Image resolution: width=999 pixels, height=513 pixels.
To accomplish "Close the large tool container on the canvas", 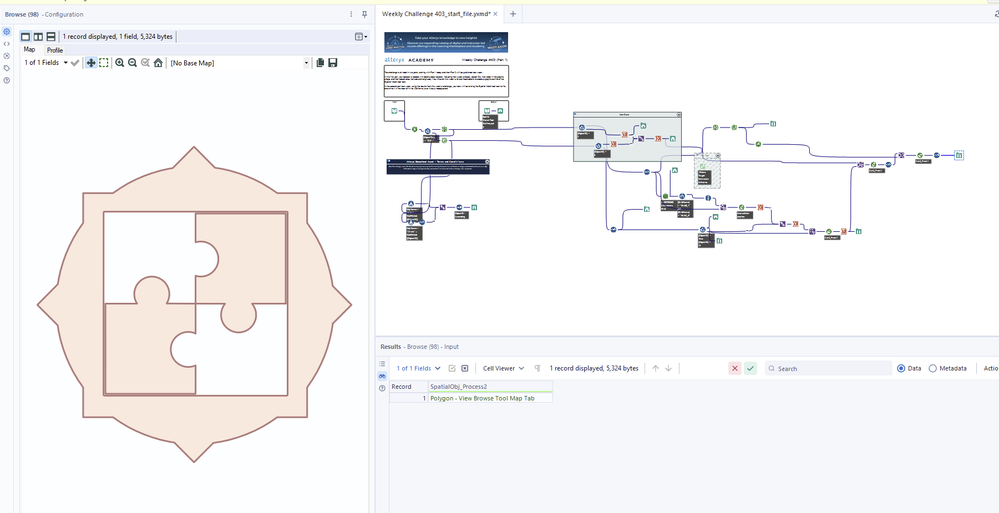I will (x=678, y=115).
